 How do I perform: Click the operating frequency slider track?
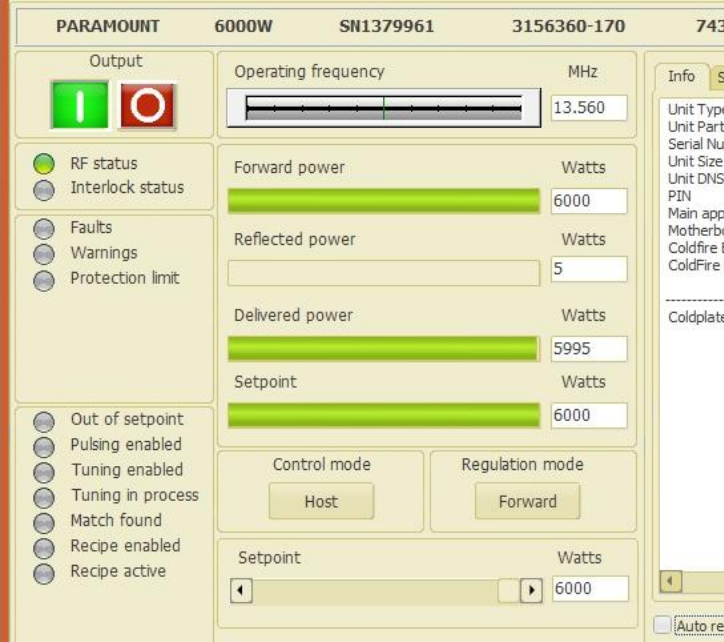(384, 108)
